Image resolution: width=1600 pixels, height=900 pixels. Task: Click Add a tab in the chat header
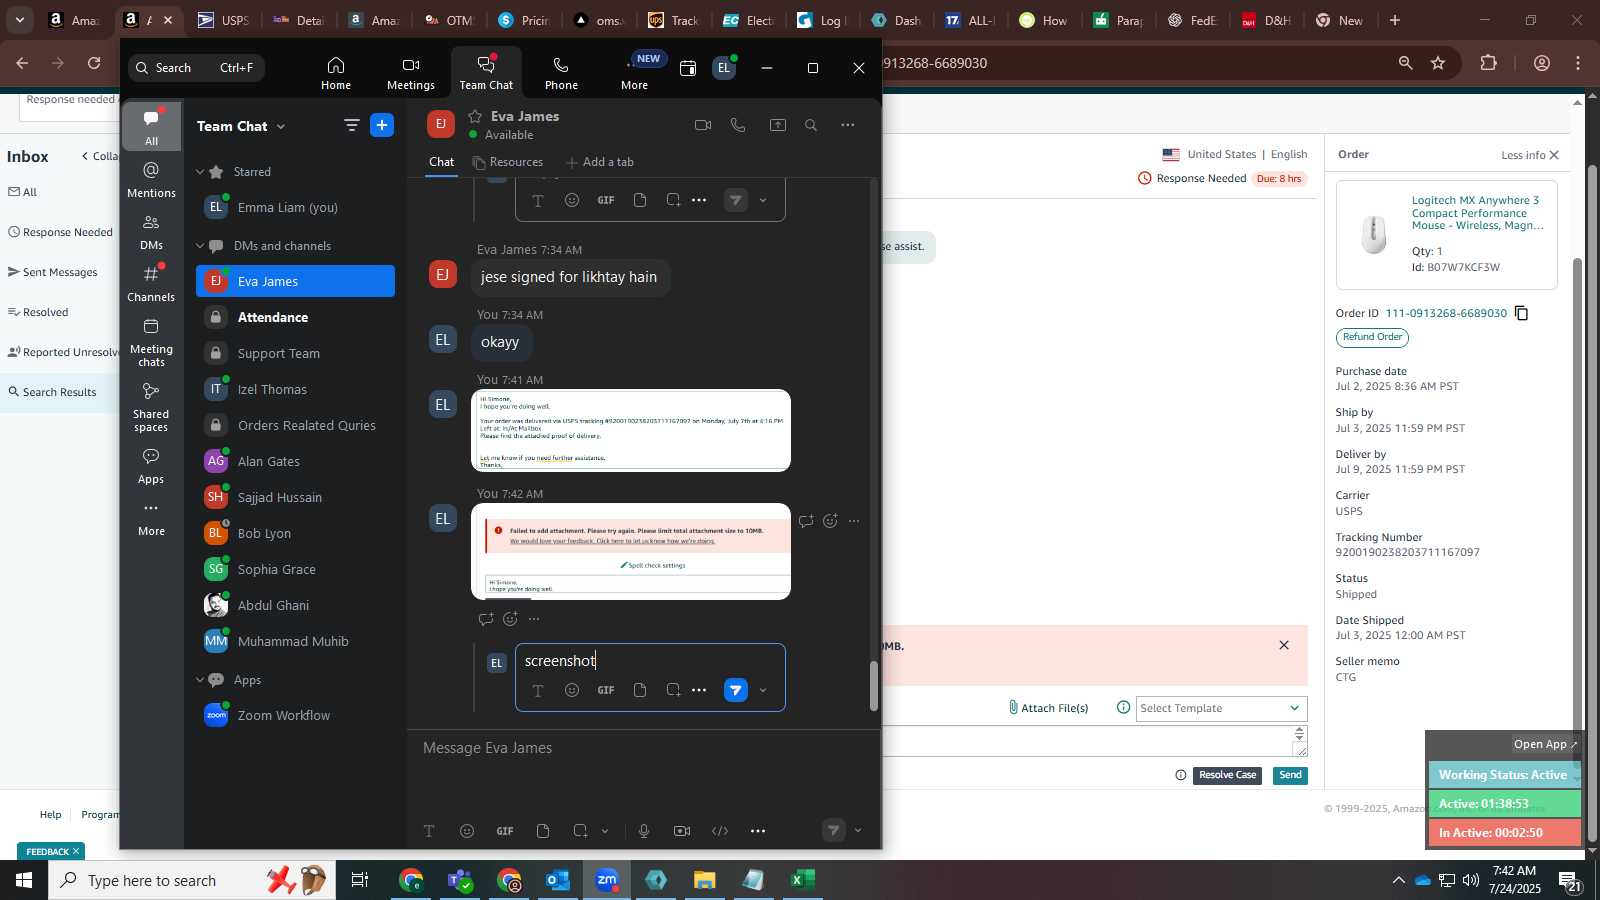600,162
